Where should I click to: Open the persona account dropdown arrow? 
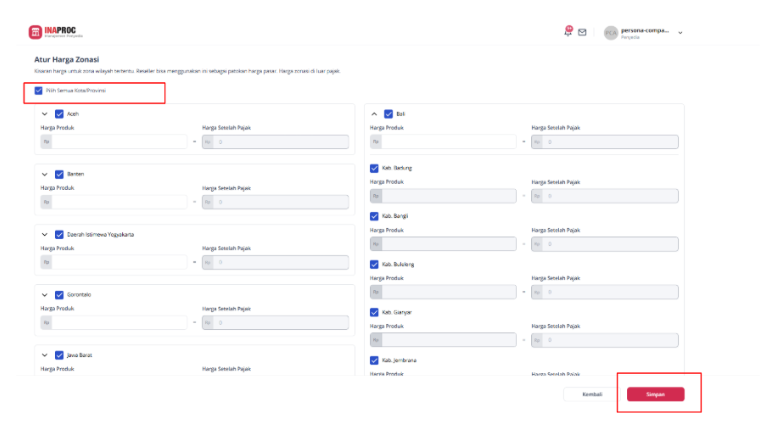click(x=681, y=32)
